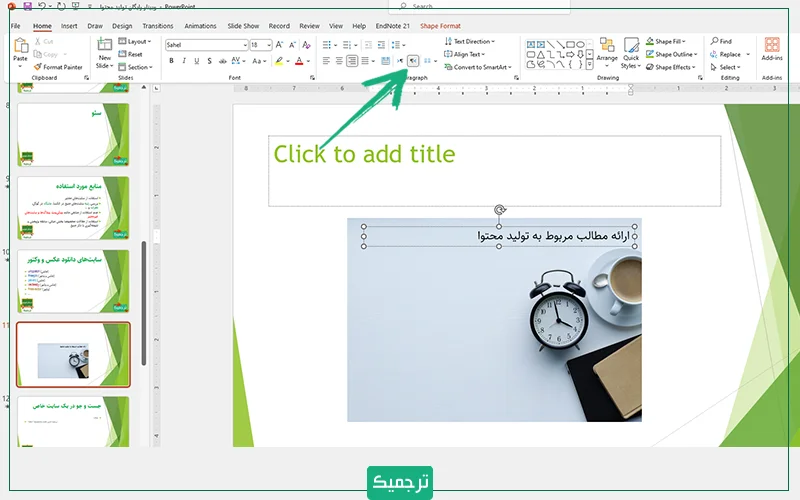Viewport: 800px width, 500px height.
Task: Toggle Align Left paragraph
Action: tap(327, 61)
